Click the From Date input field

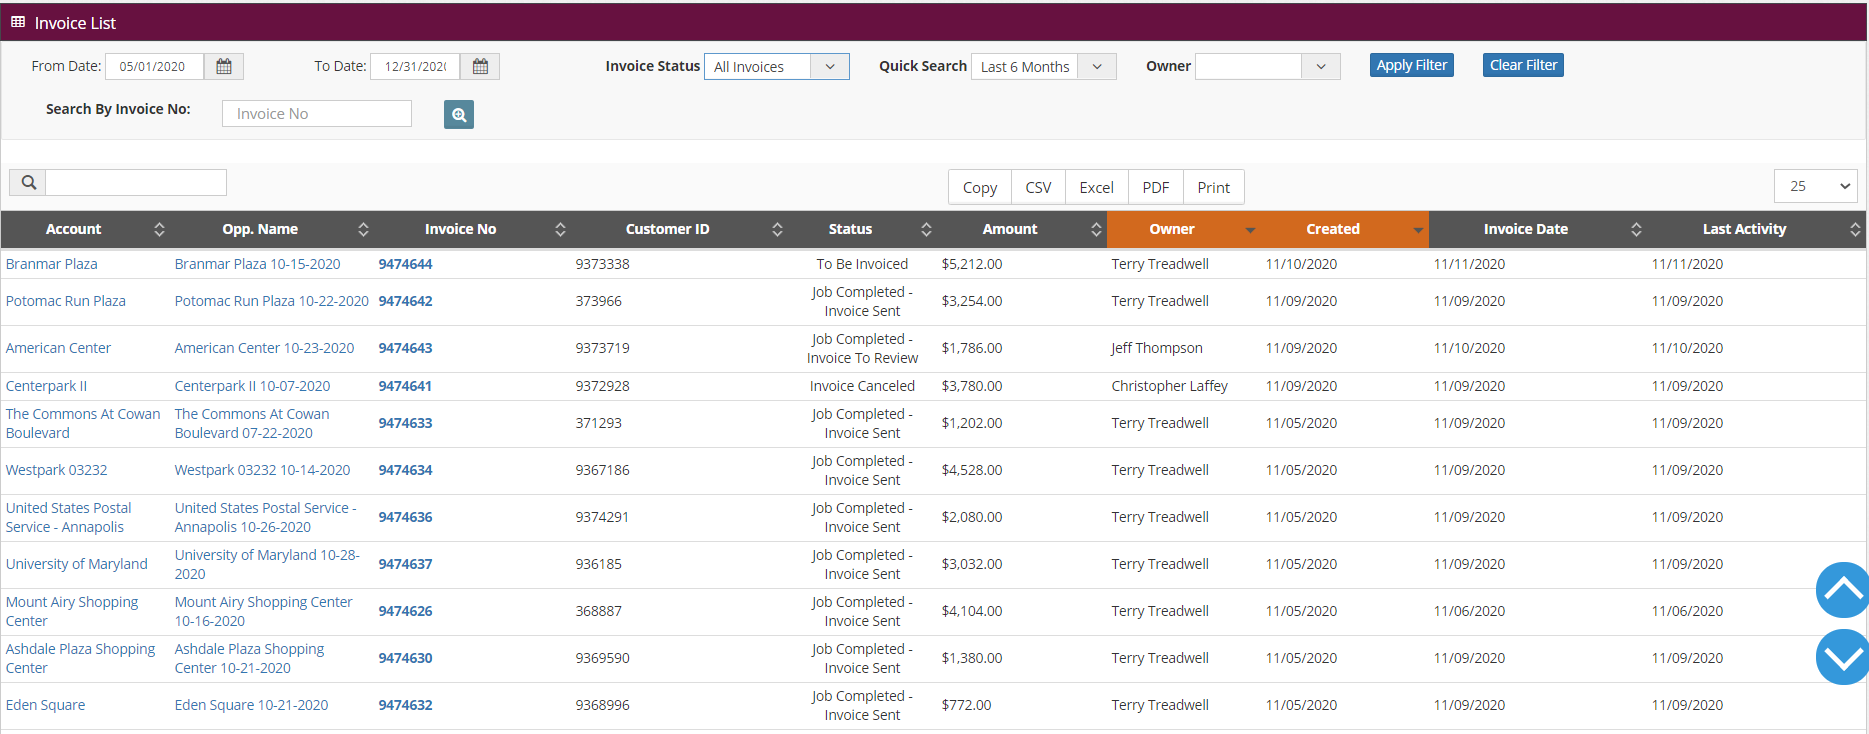[154, 66]
